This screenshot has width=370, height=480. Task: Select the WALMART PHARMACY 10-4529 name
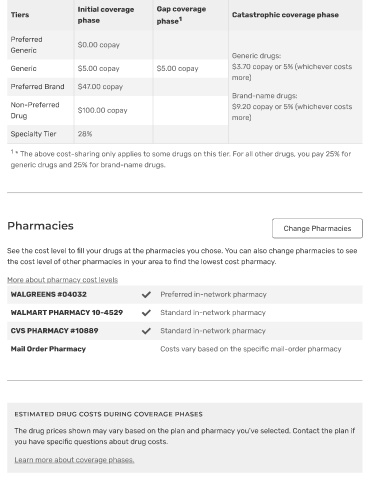[x=67, y=313]
